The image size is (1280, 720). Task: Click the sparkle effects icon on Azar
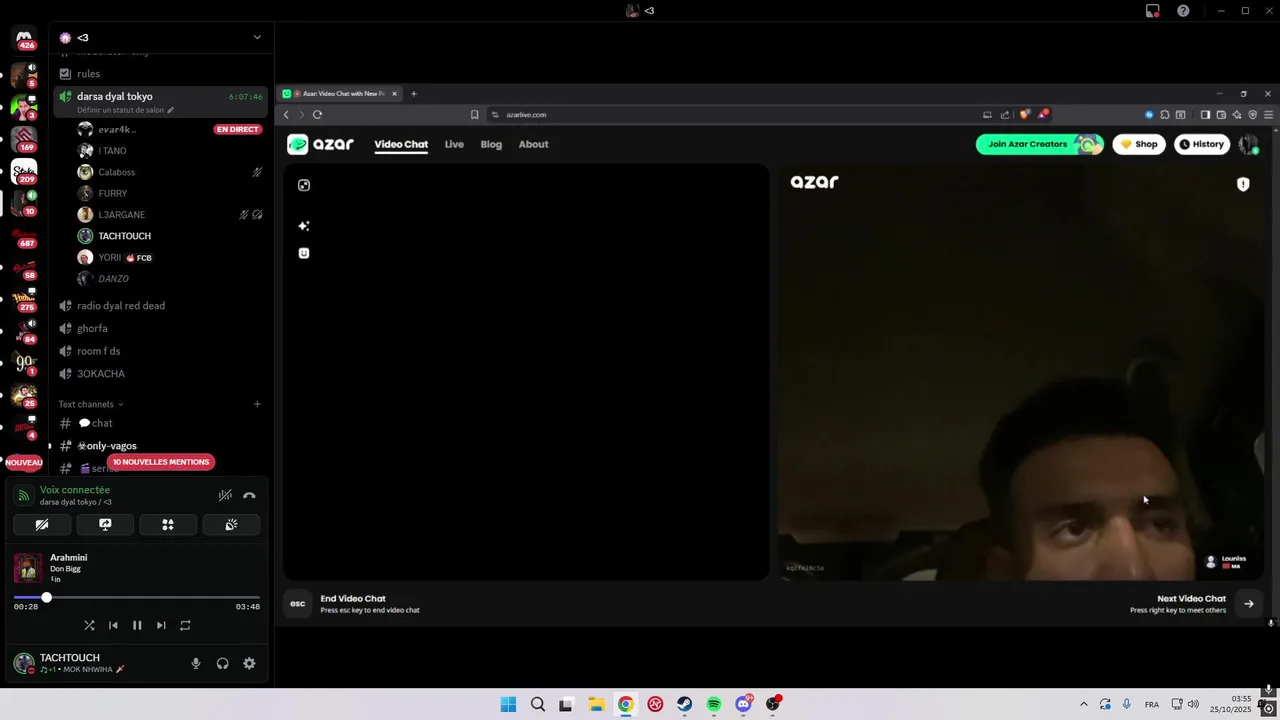coord(304,226)
